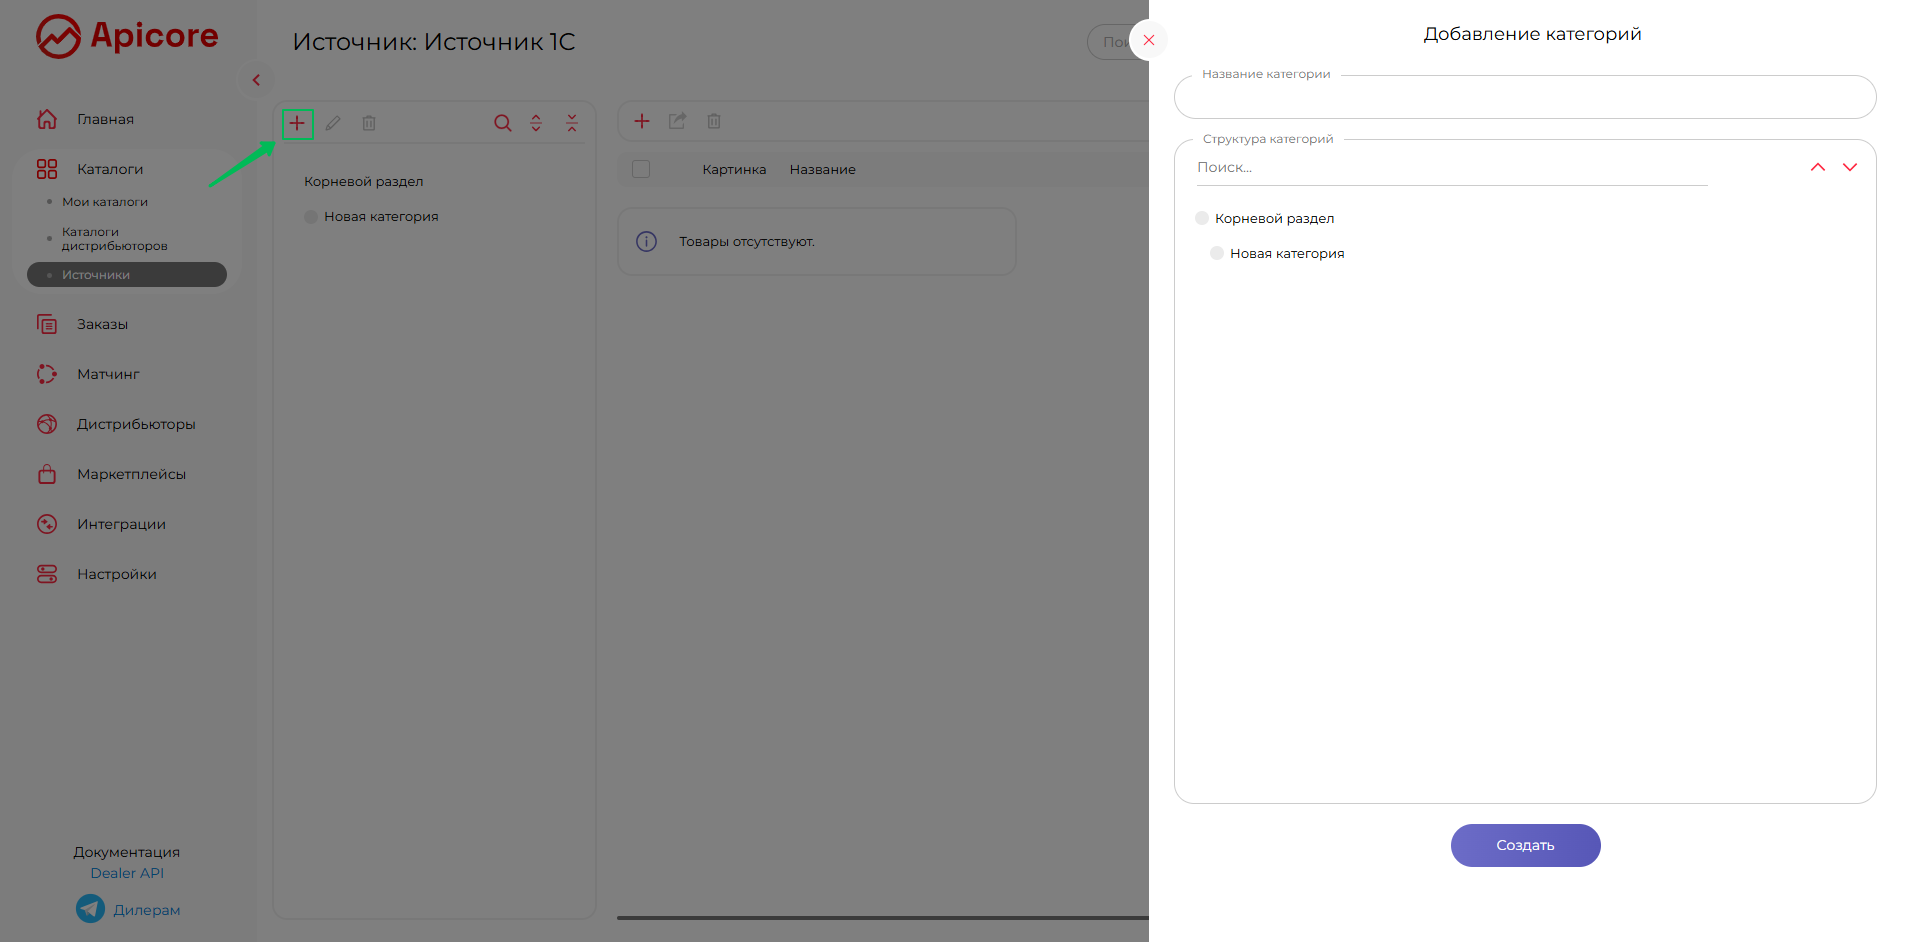Open the Dealer API documentation link
The image size is (1916, 942).
(x=127, y=873)
